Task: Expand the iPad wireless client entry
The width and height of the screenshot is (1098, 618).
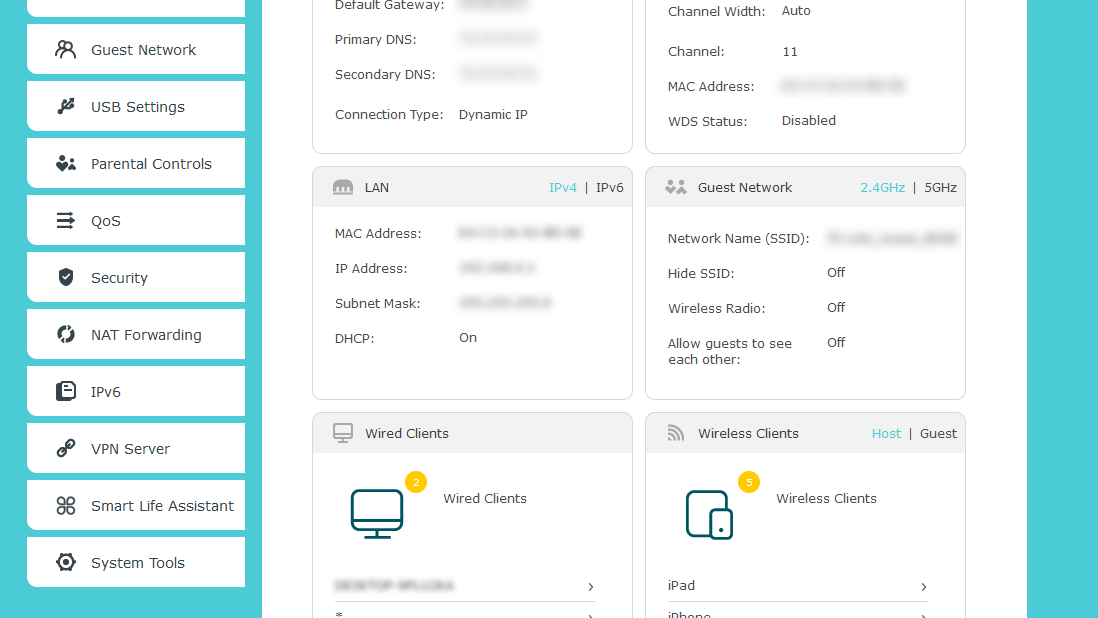Action: (923, 587)
